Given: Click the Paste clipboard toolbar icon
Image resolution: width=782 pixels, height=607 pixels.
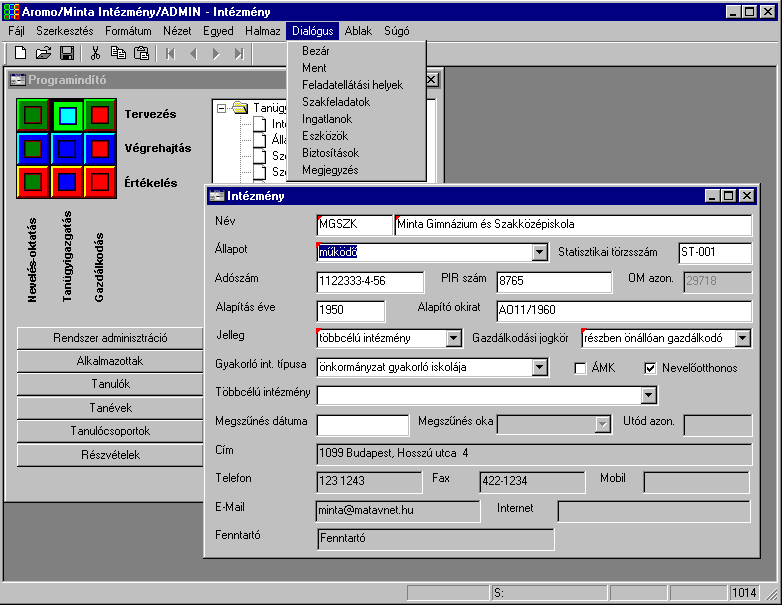Looking at the screenshot, I should click(x=142, y=53).
